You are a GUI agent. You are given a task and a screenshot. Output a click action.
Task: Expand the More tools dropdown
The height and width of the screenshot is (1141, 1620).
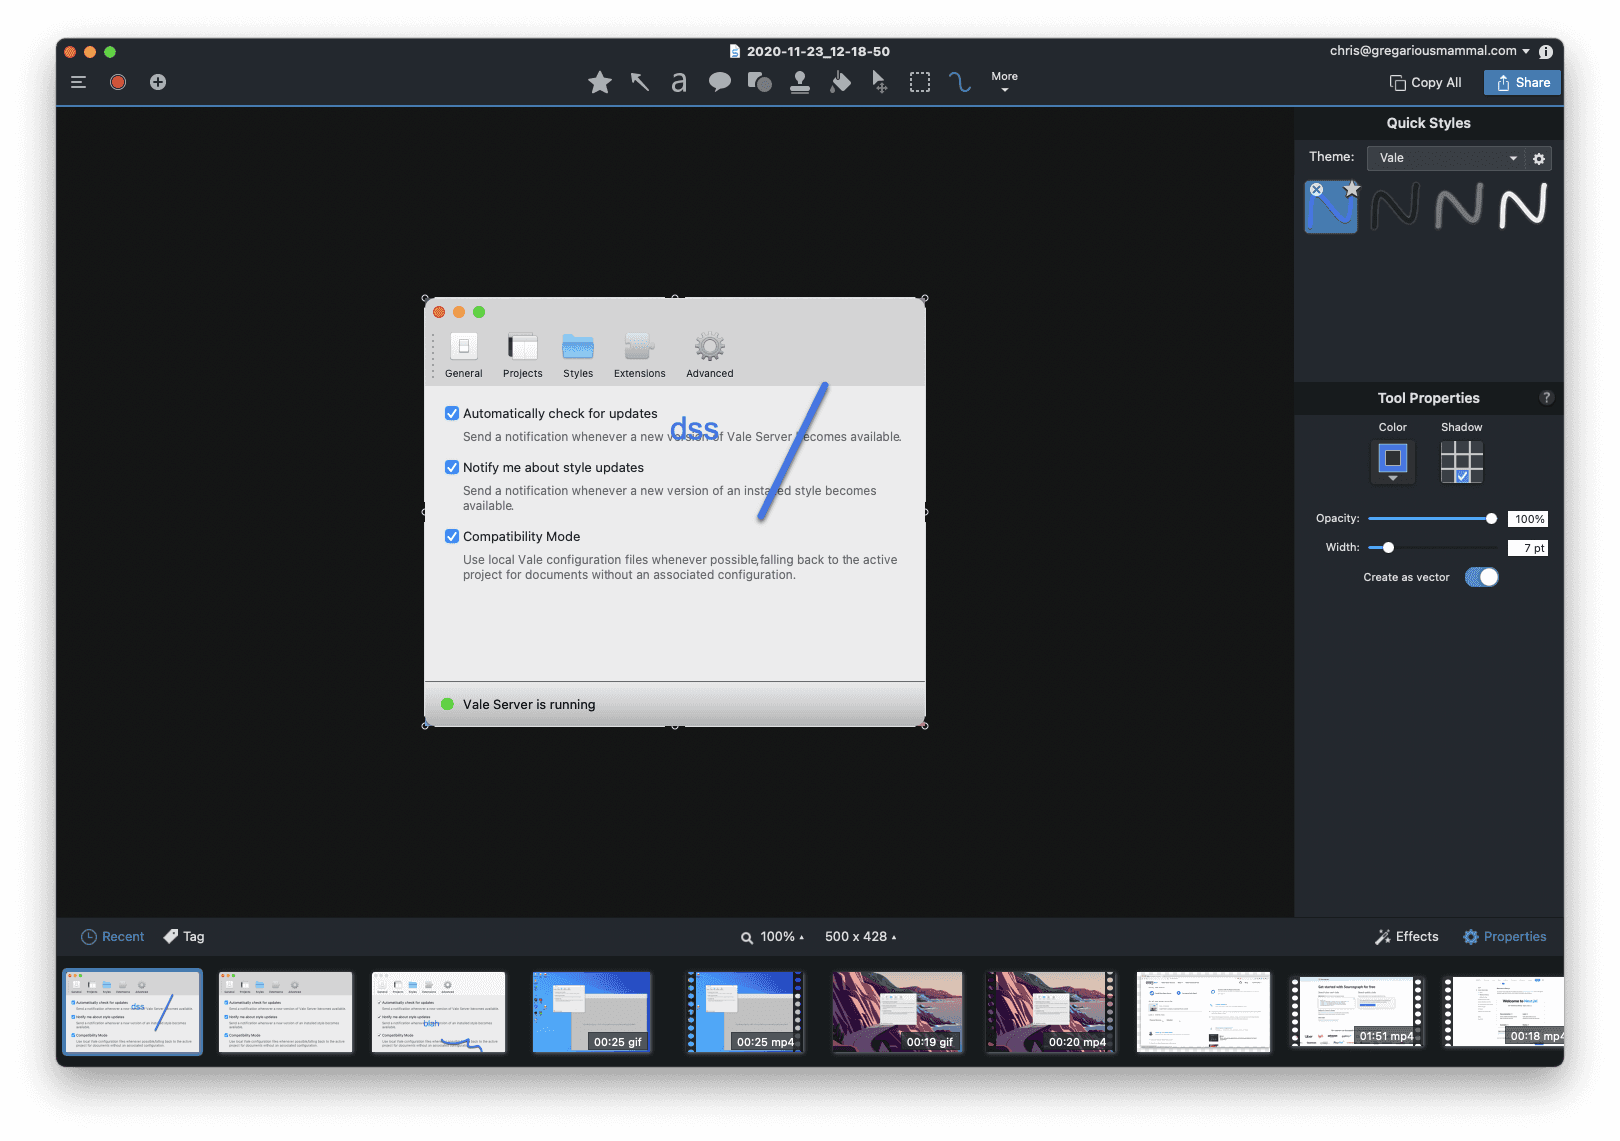pyautogui.click(x=1004, y=81)
